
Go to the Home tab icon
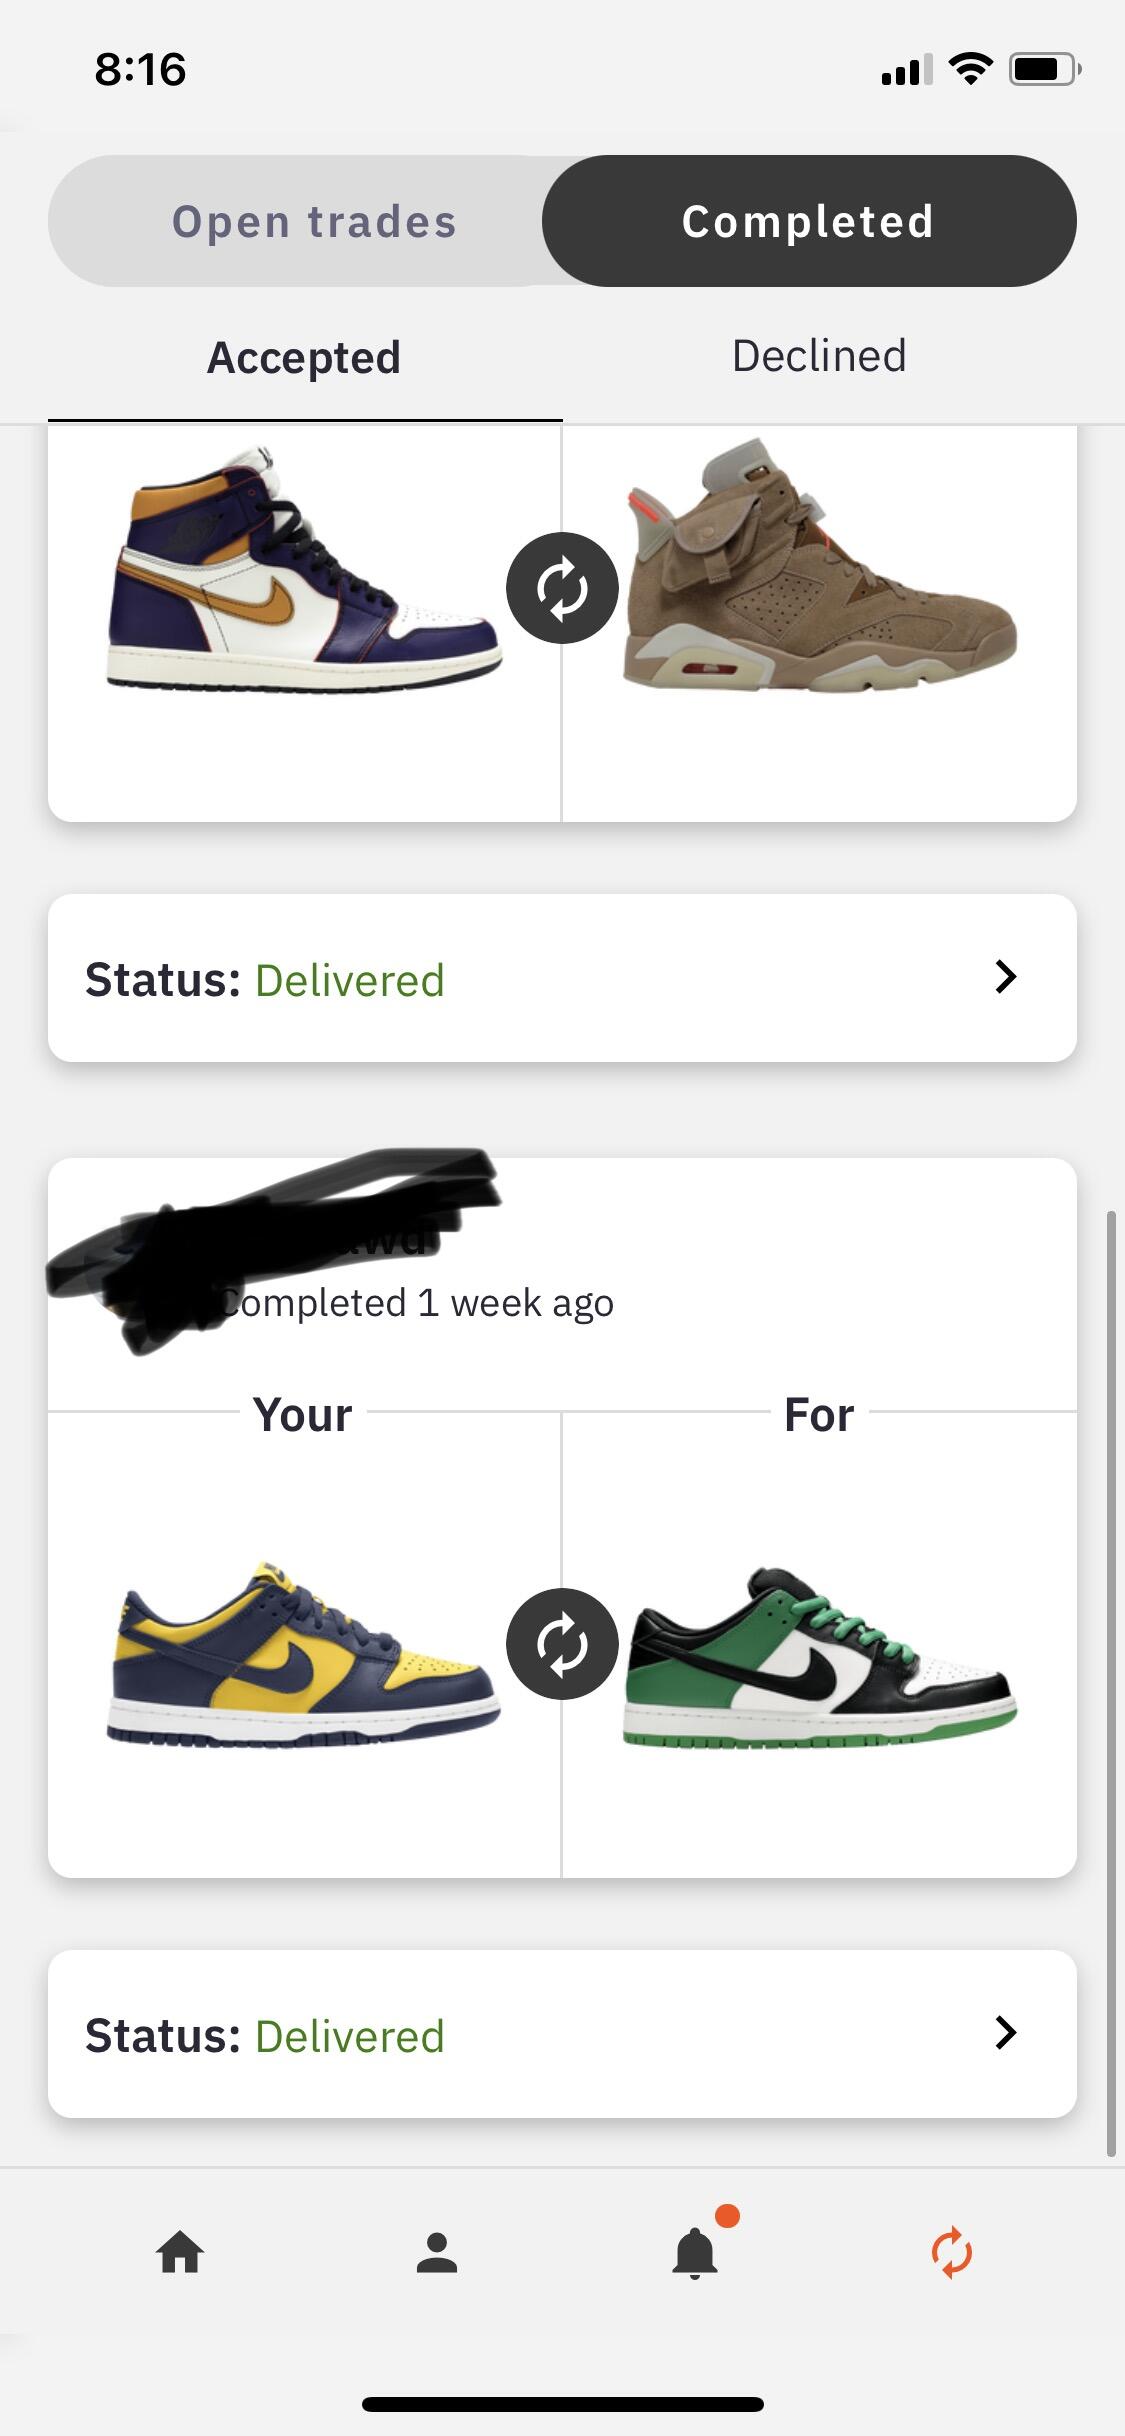[180, 2254]
